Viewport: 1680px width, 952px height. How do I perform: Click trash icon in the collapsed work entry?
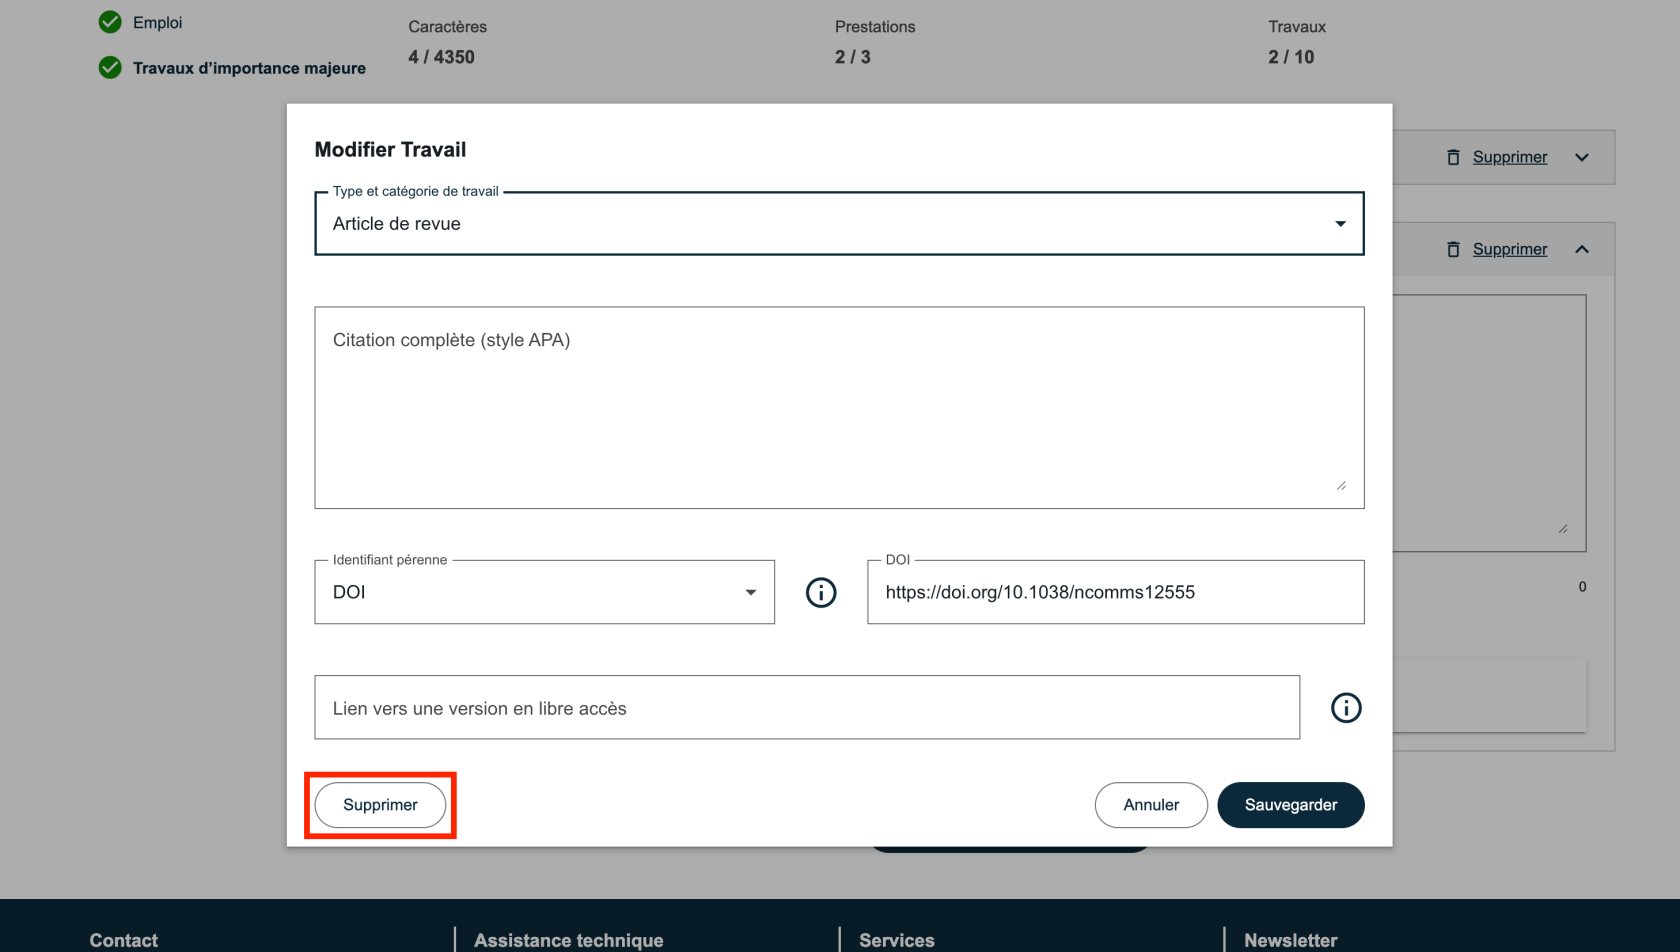1453,157
